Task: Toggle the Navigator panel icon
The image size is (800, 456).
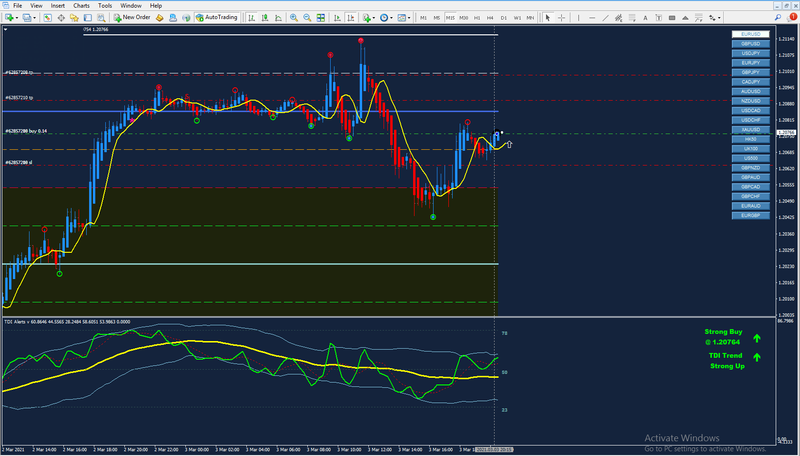Action: pos(74,18)
